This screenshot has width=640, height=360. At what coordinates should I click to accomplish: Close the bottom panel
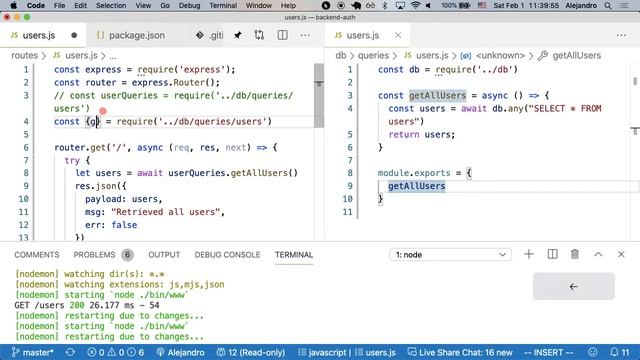tap(621, 254)
